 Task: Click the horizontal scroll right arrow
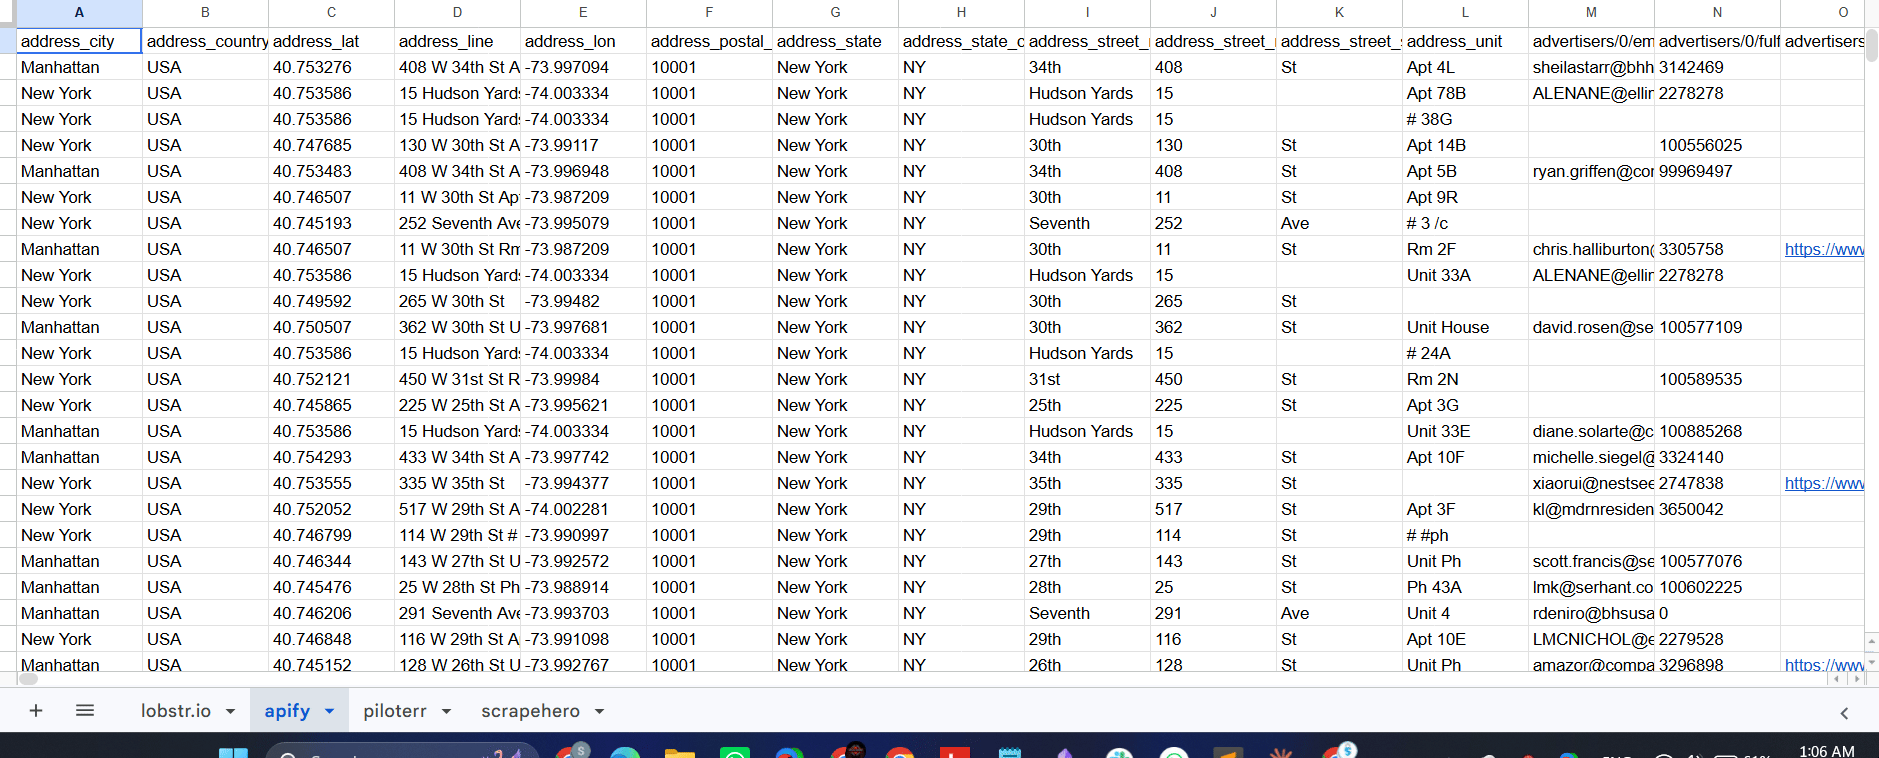coord(1857,679)
